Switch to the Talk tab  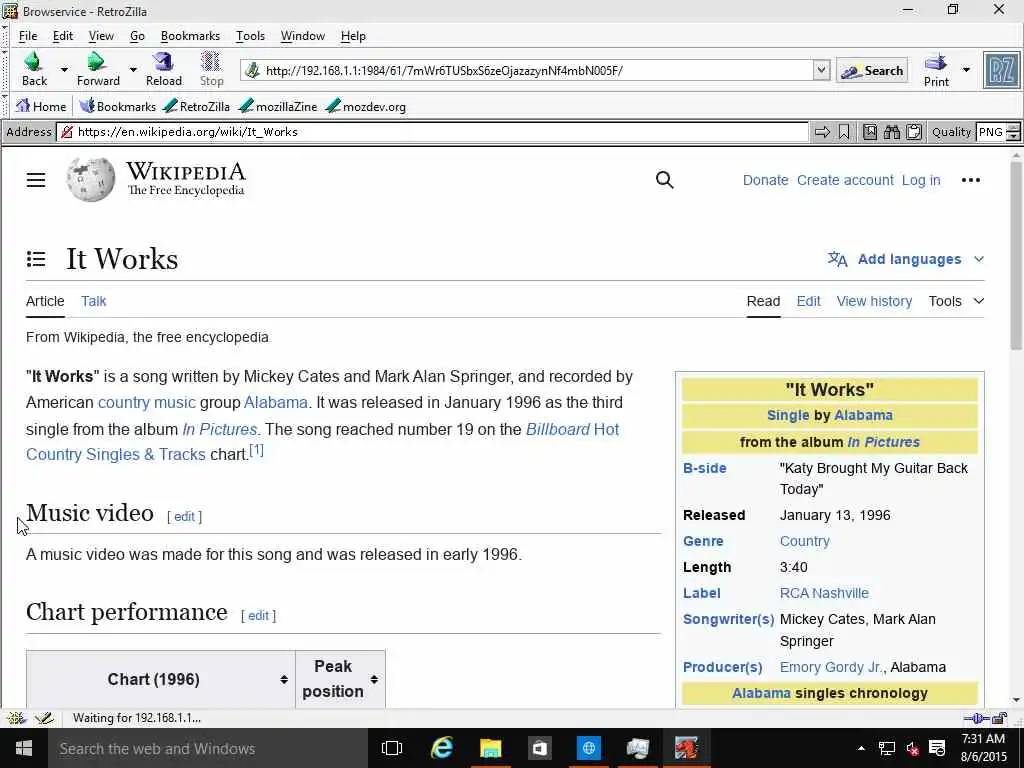click(x=93, y=301)
